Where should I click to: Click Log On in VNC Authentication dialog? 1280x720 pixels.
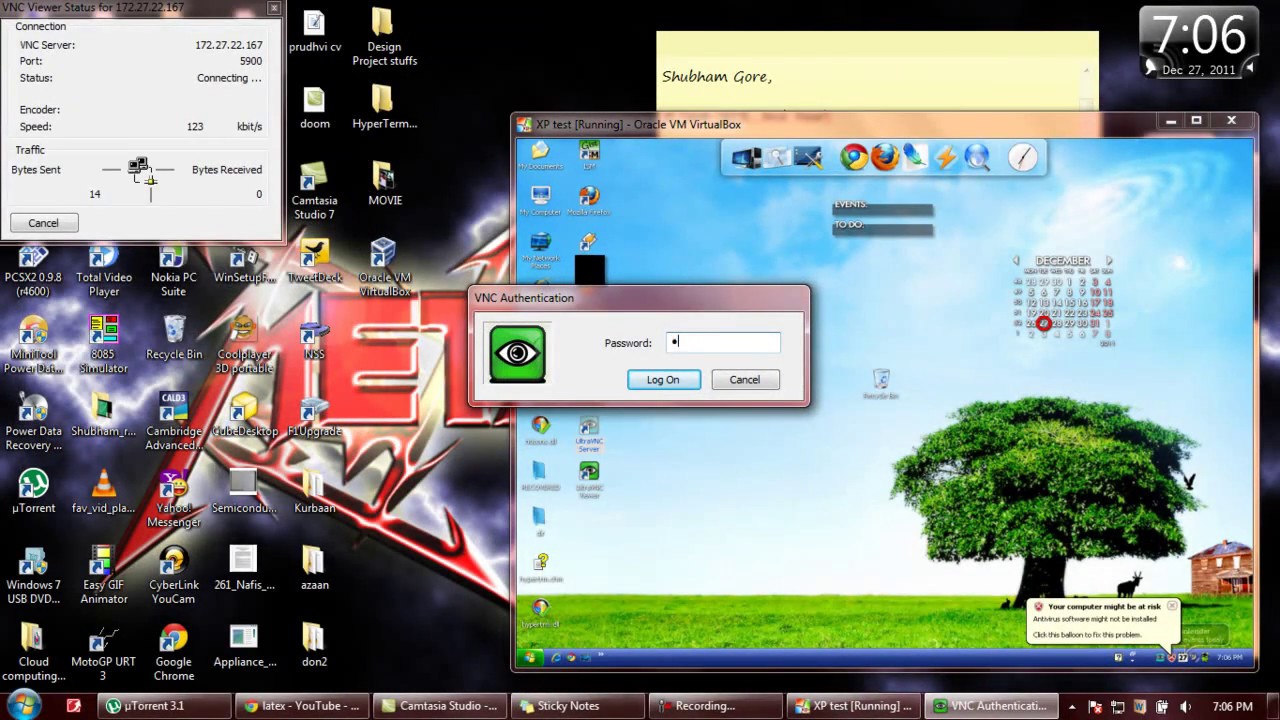pyautogui.click(x=664, y=380)
